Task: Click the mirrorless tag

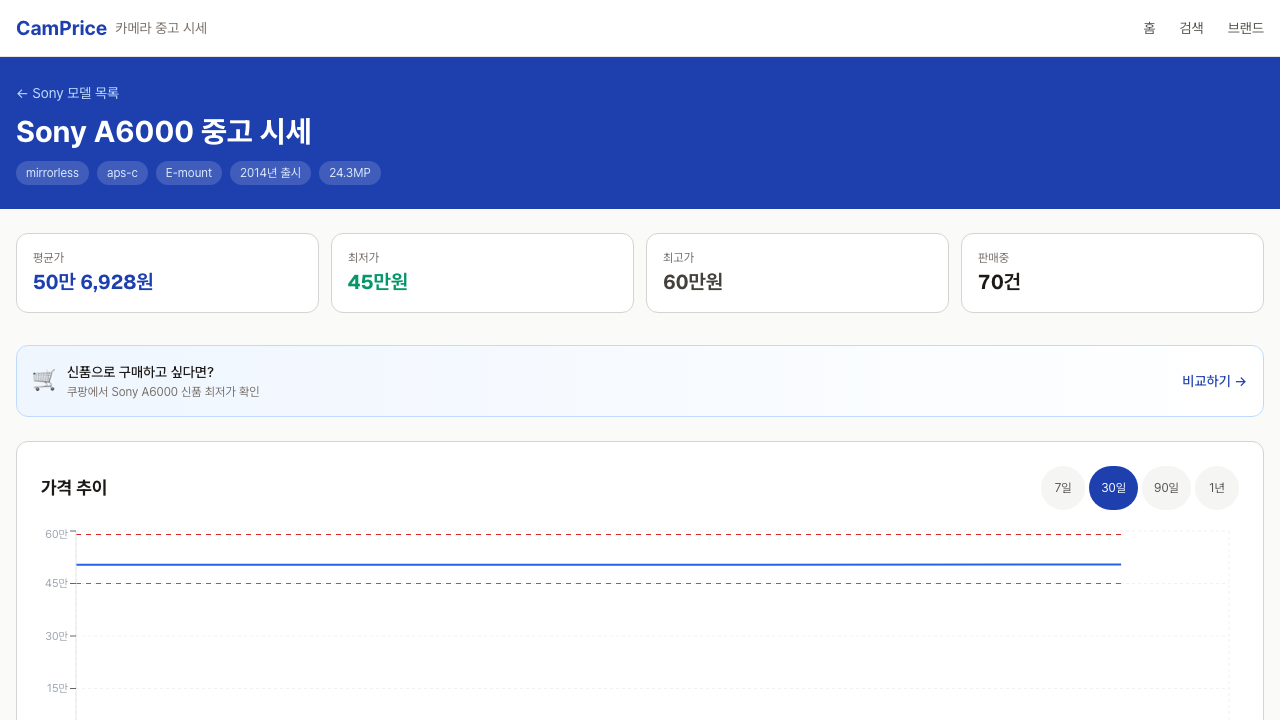Action: [52, 173]
